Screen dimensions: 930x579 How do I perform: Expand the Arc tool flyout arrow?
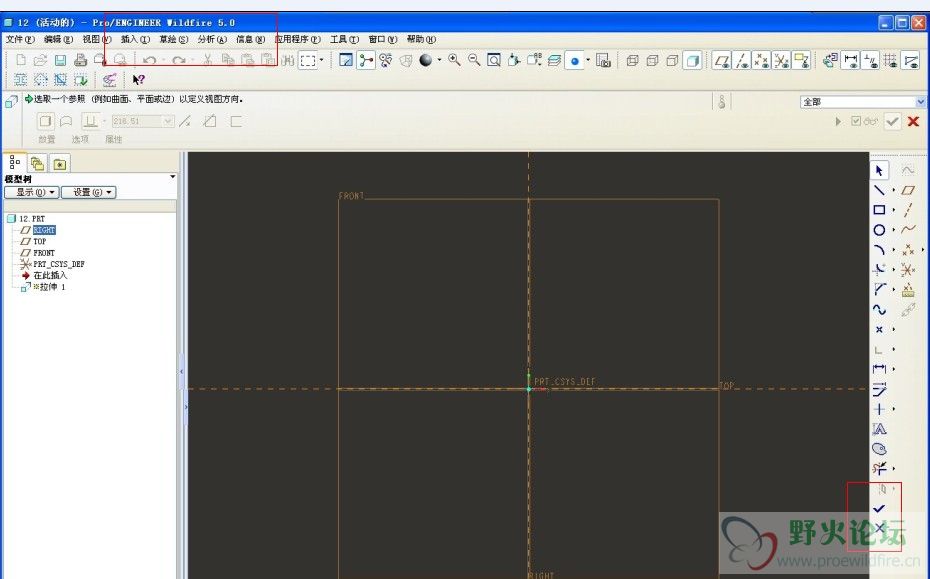(894, 250)
